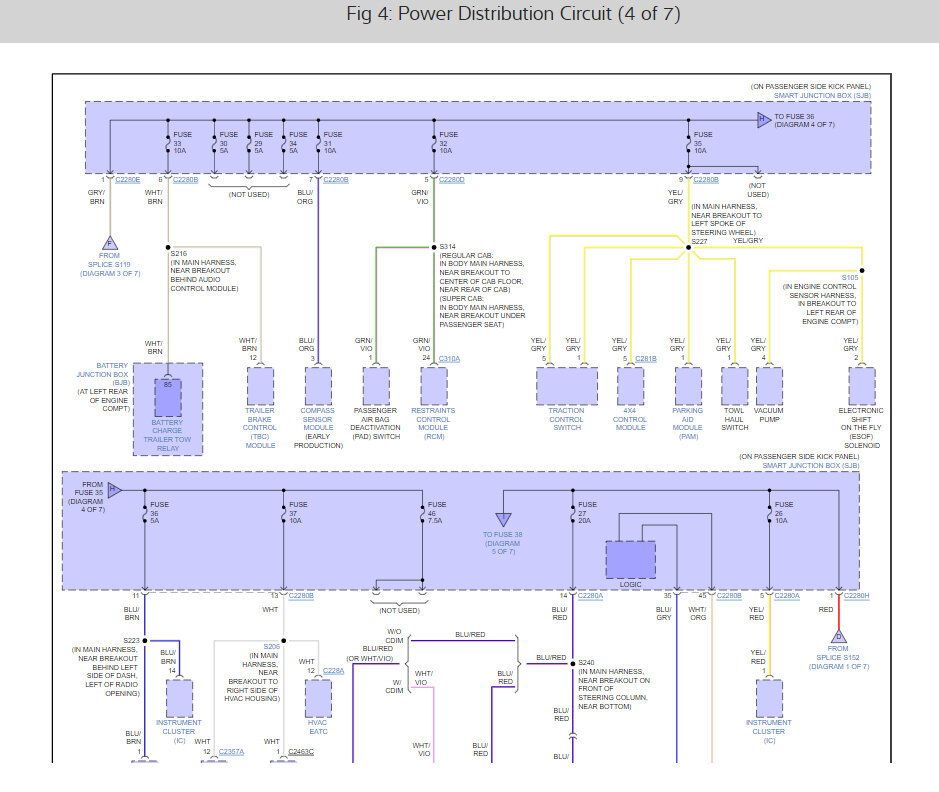The image size is (939, 792).
Task: Open C2280B link beside WHT/ORG pin 45
Action: pos(729,596)
